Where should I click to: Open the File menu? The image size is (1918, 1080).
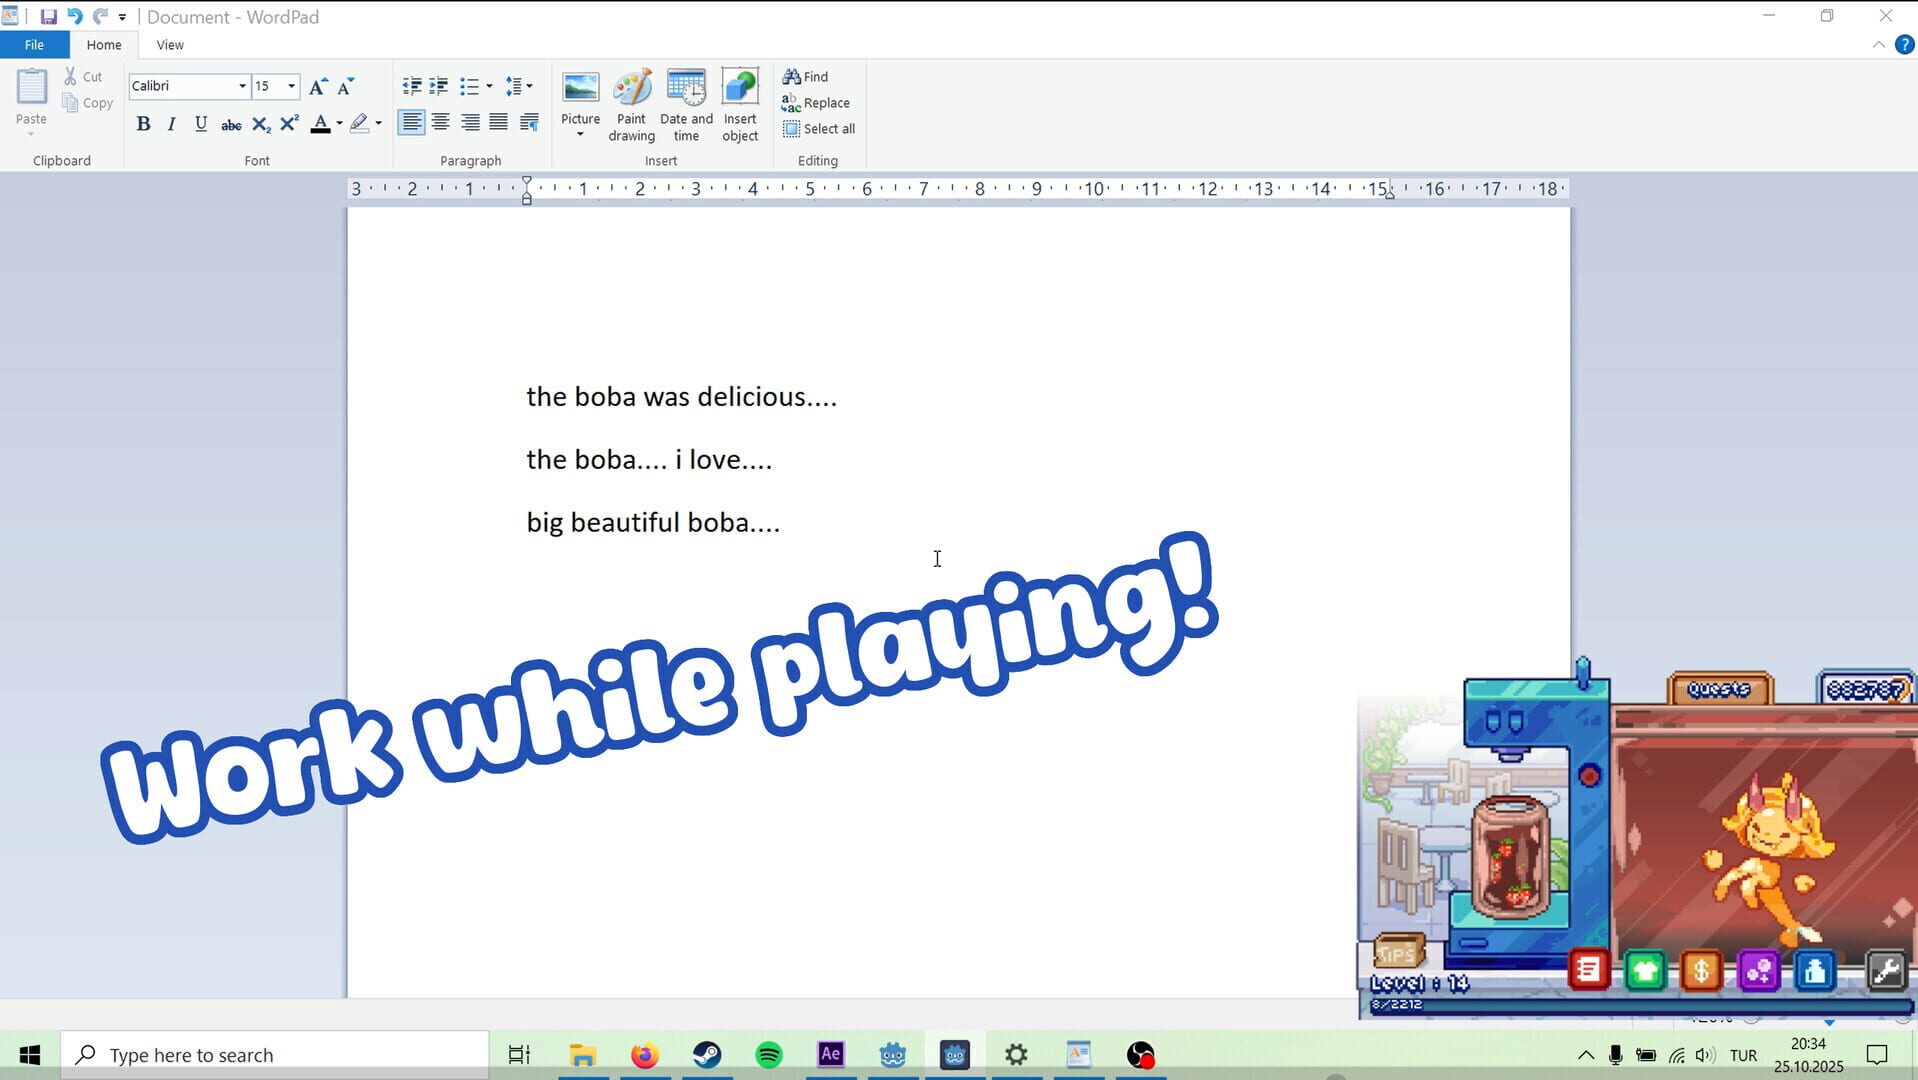[33, 44]
